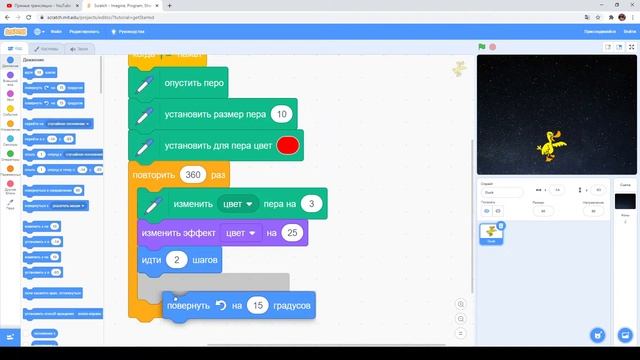Open цвет dropdown in изменить эффект block
This screenshot has height=360, width=640.
coord(240,233)
